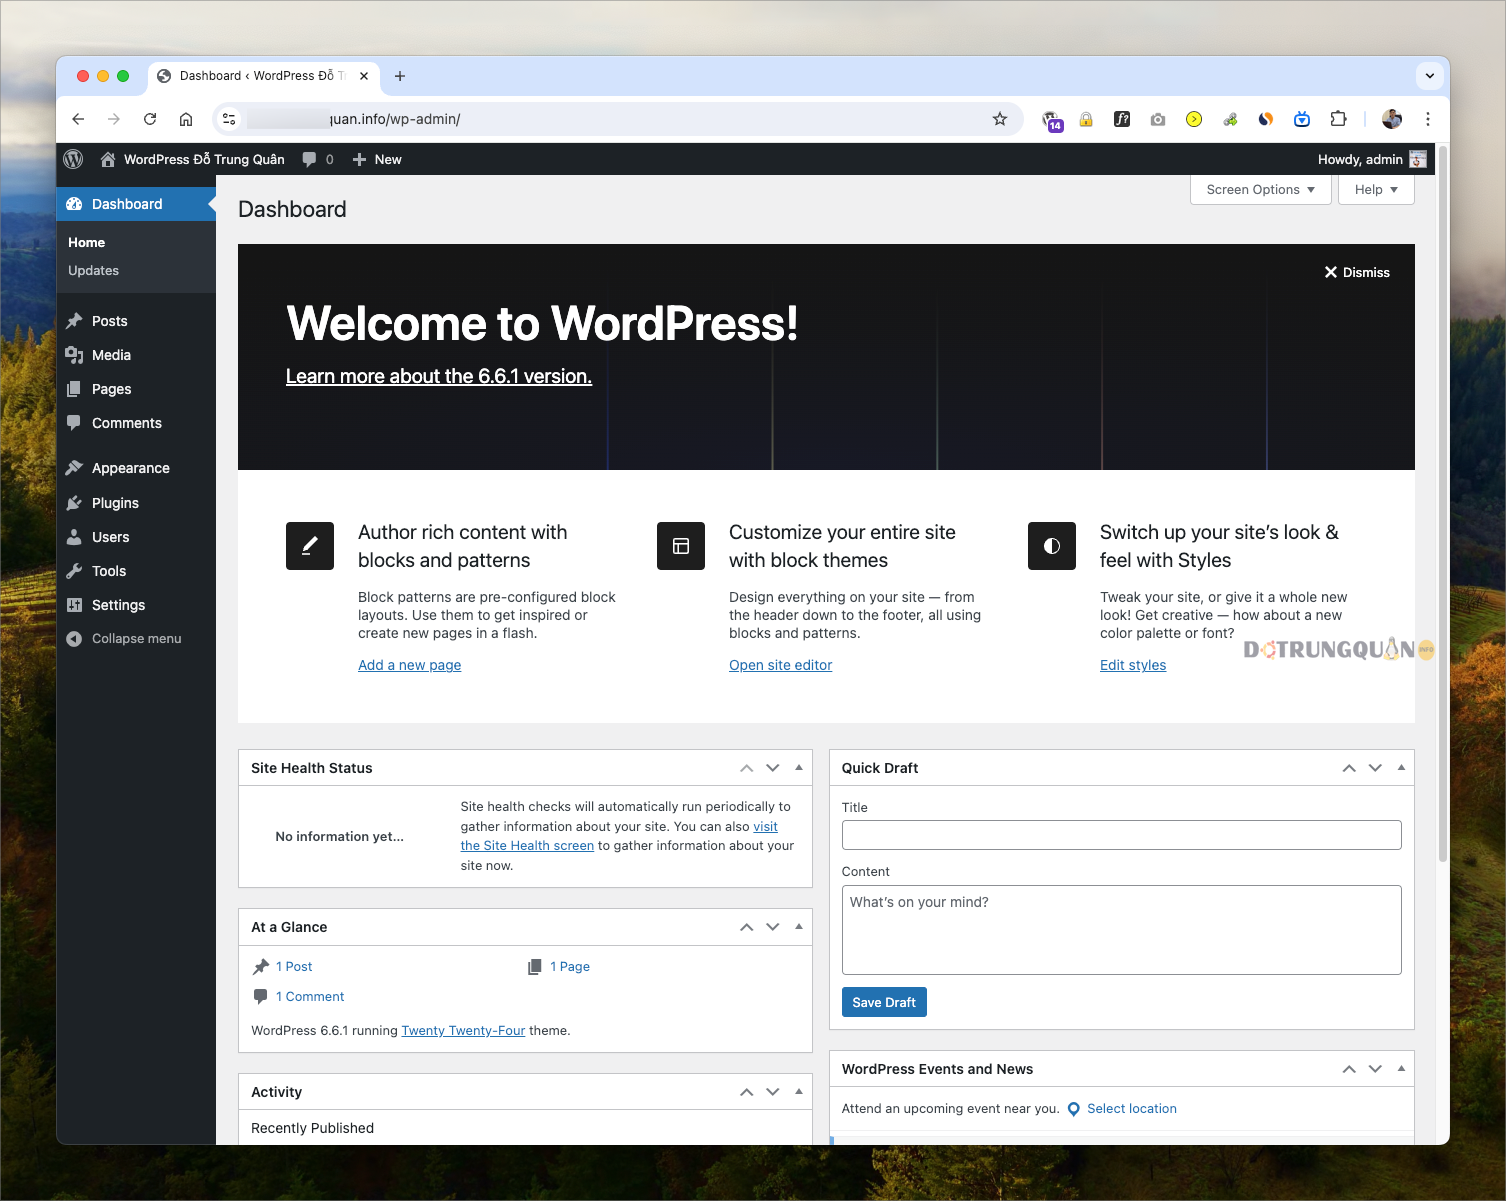Reload the page with refresh icon
1506x1201 pixels.
[150, 119]
